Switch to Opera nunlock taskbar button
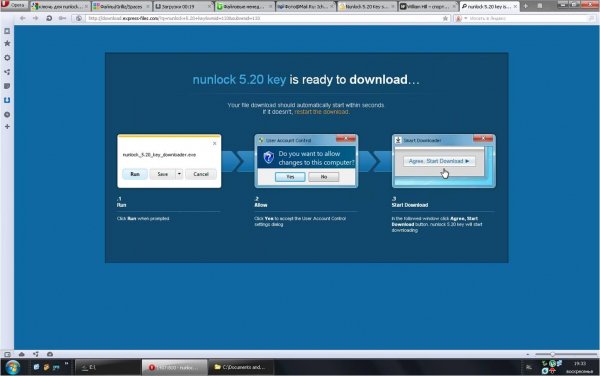Image resolution: width=600 pixels, height=376 pixels. point(174,367)
